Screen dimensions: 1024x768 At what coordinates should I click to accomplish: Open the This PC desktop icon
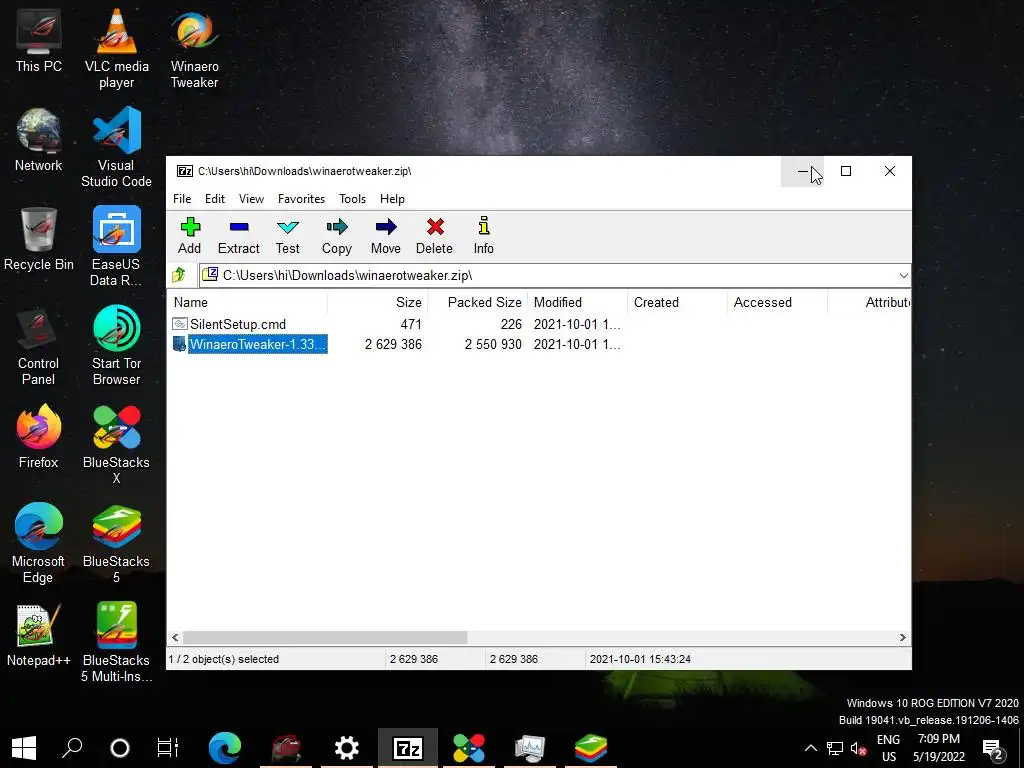click(39, 41)
